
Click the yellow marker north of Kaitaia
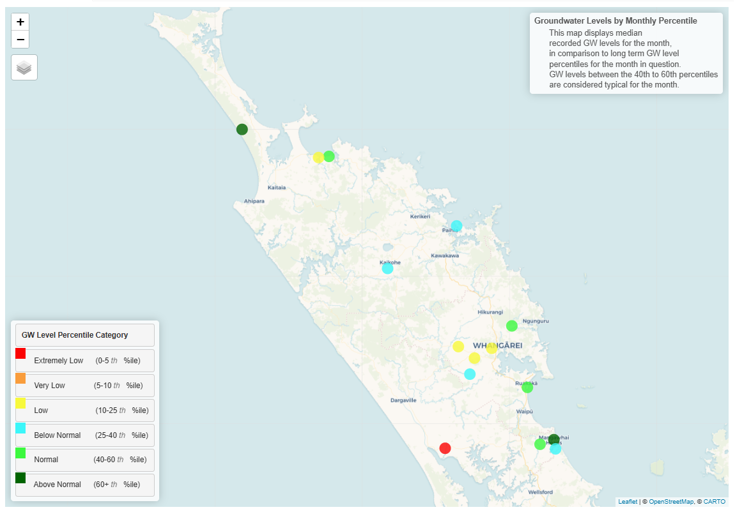318,157
